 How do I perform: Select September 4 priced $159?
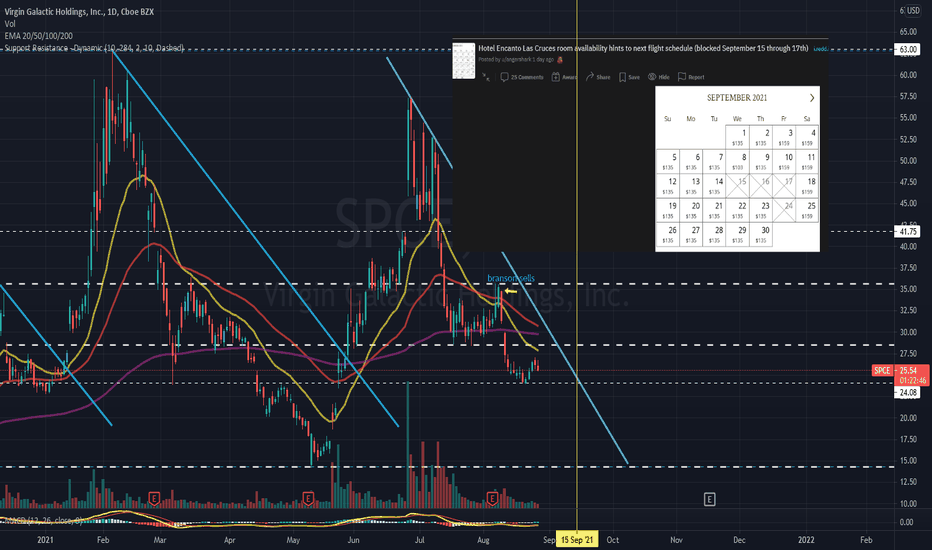[x=807, y=137]
